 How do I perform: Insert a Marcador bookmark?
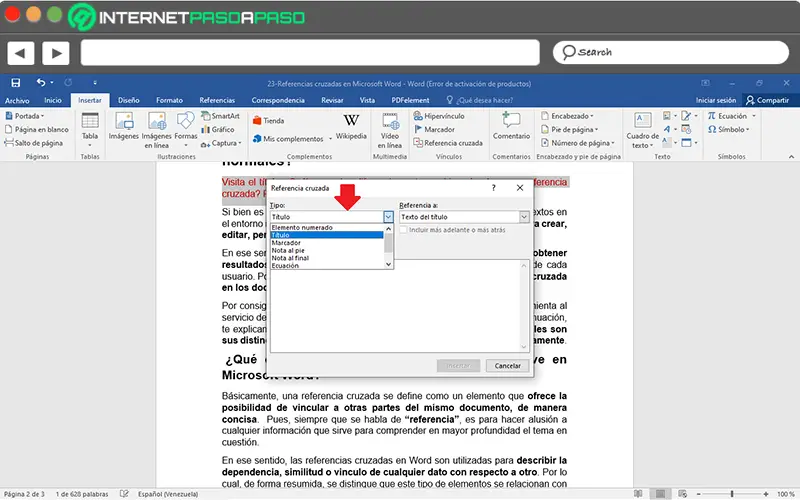[434, 130]
